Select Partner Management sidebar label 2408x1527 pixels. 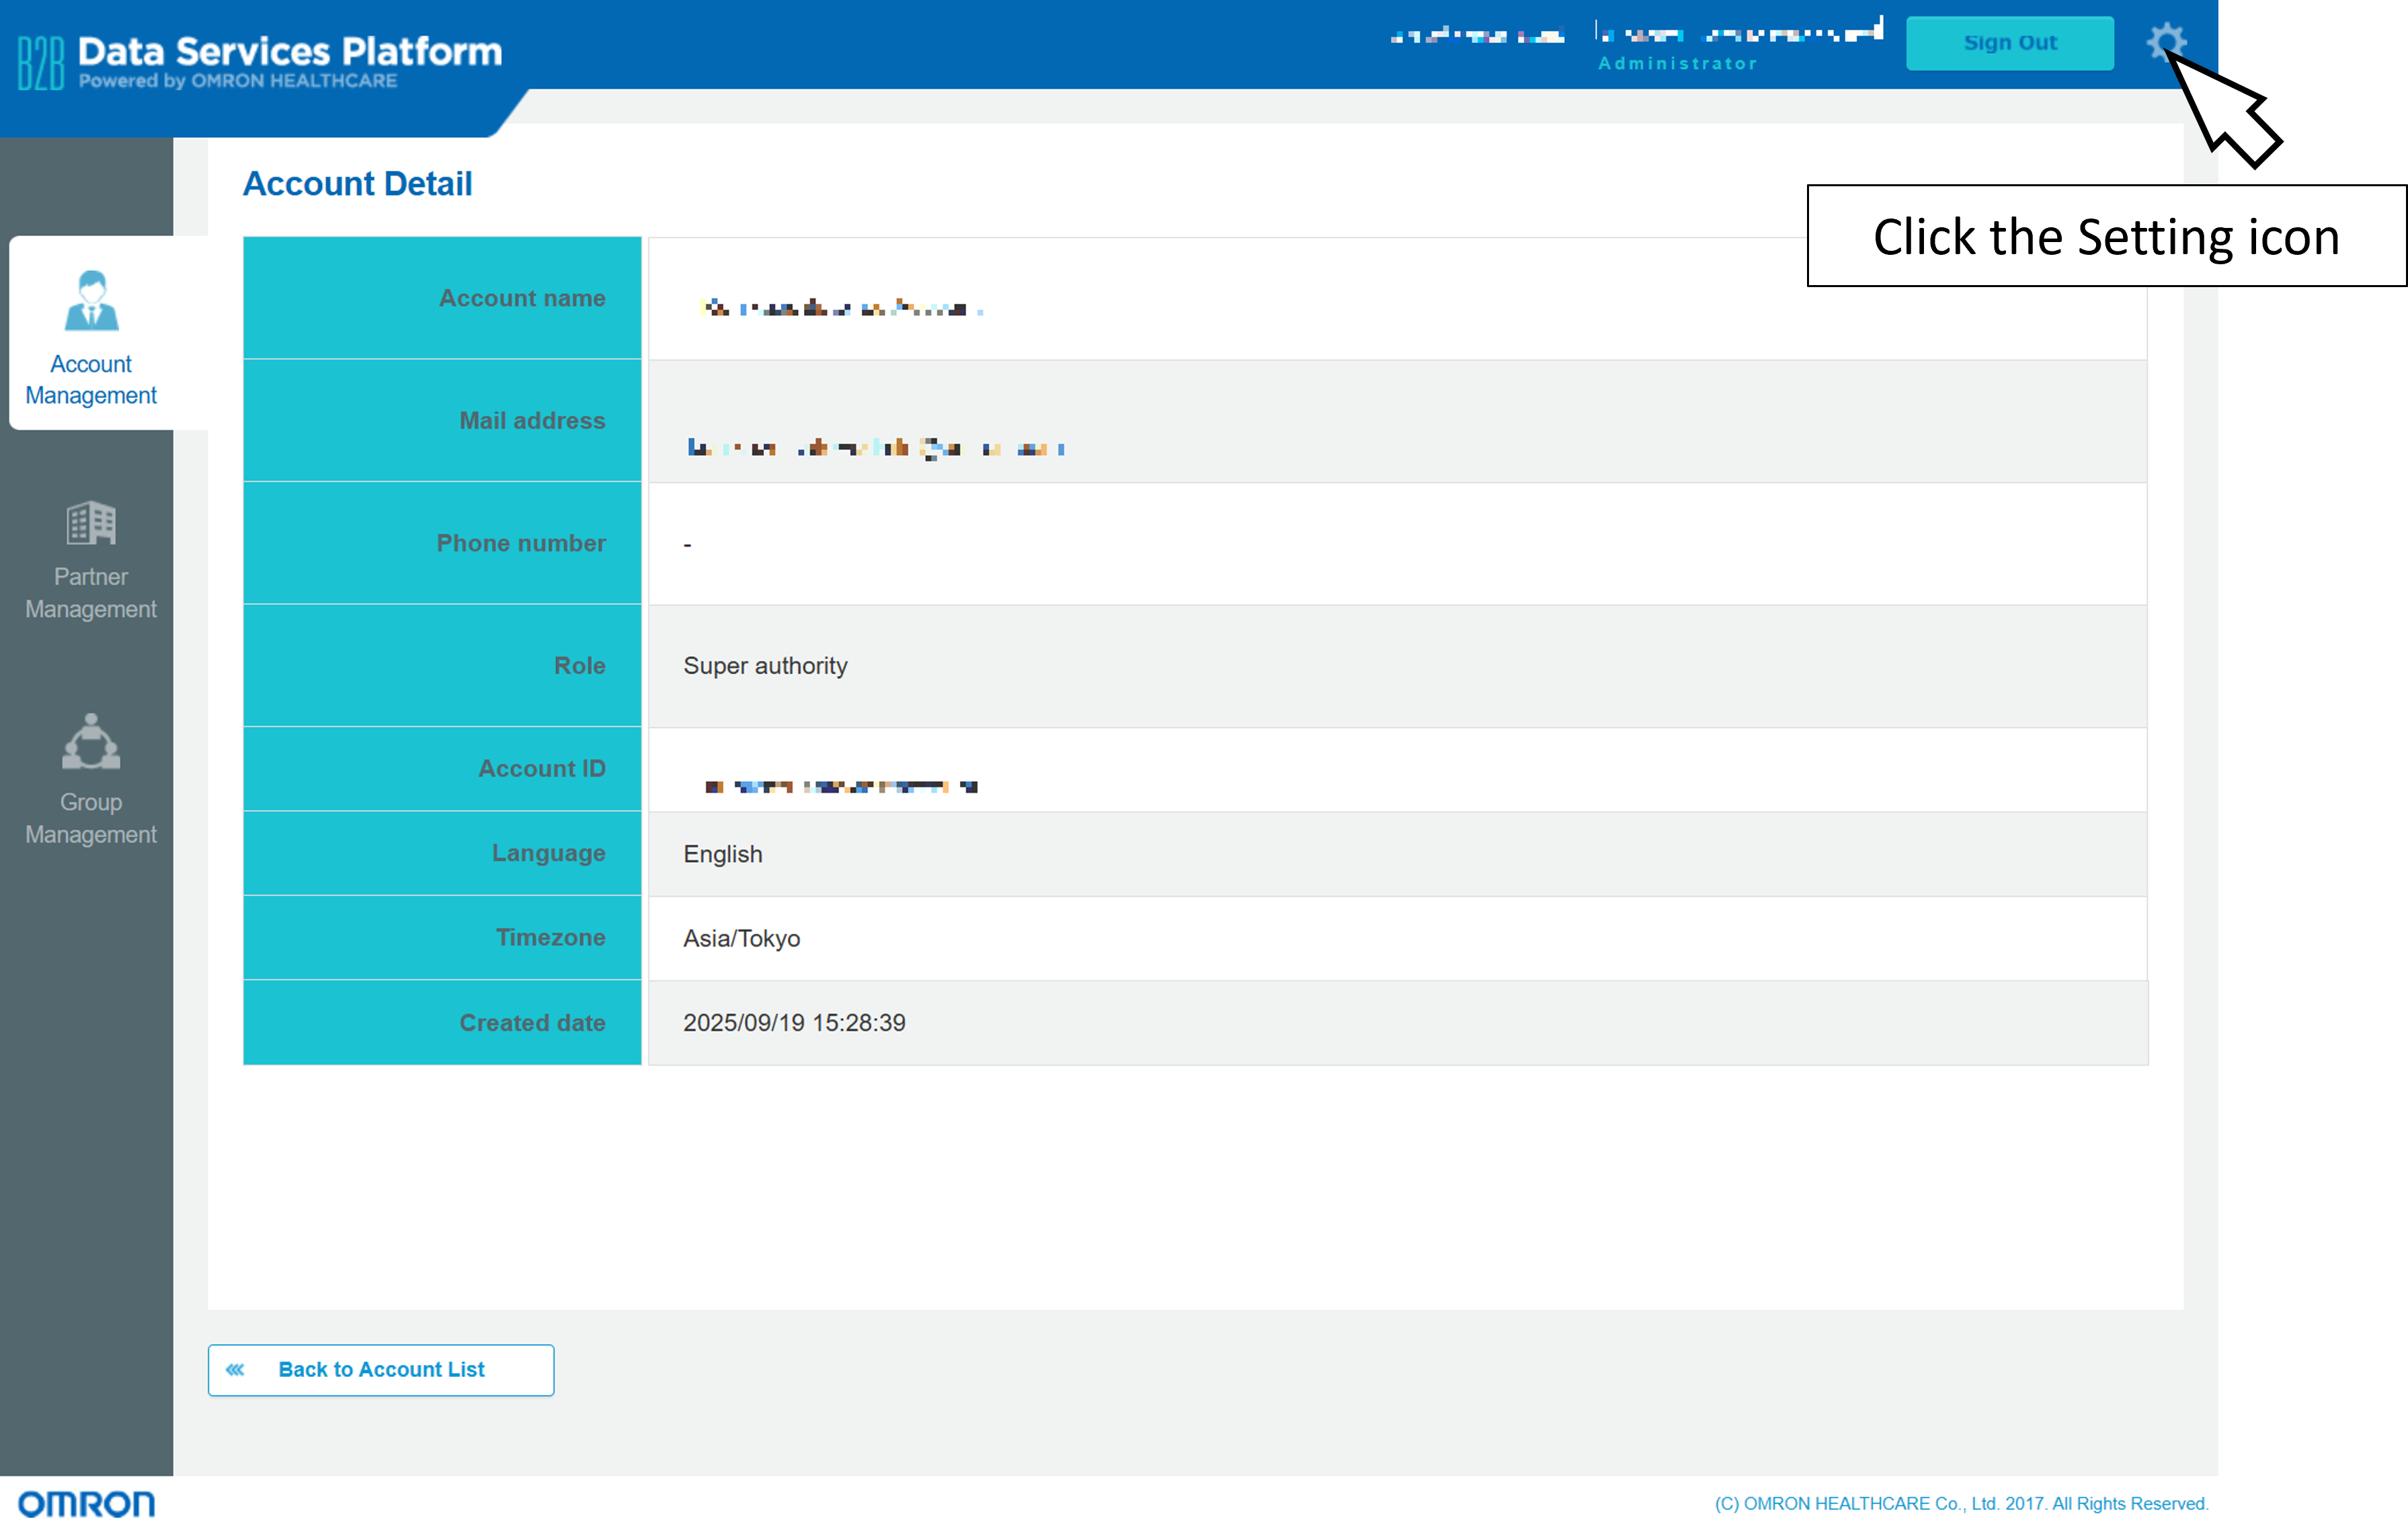[x=91, y=593]
